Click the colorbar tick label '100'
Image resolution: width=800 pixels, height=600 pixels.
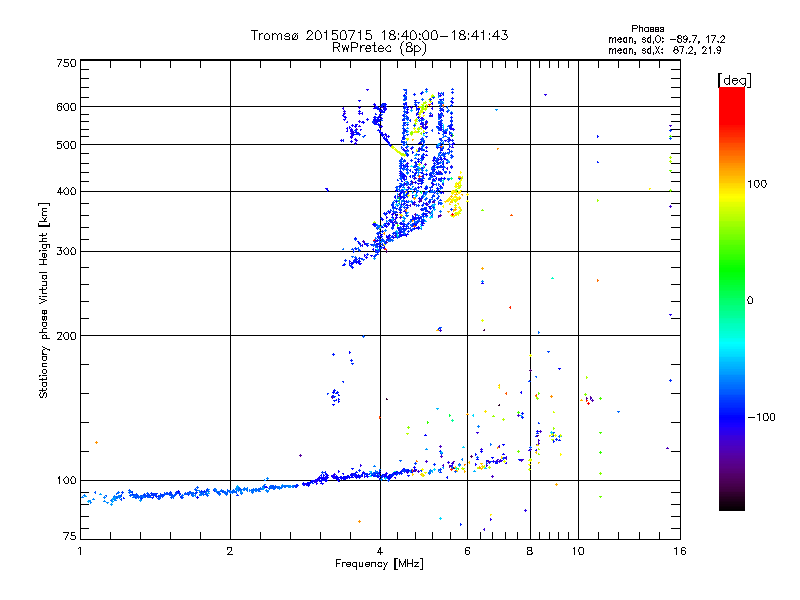coord(757,184)
